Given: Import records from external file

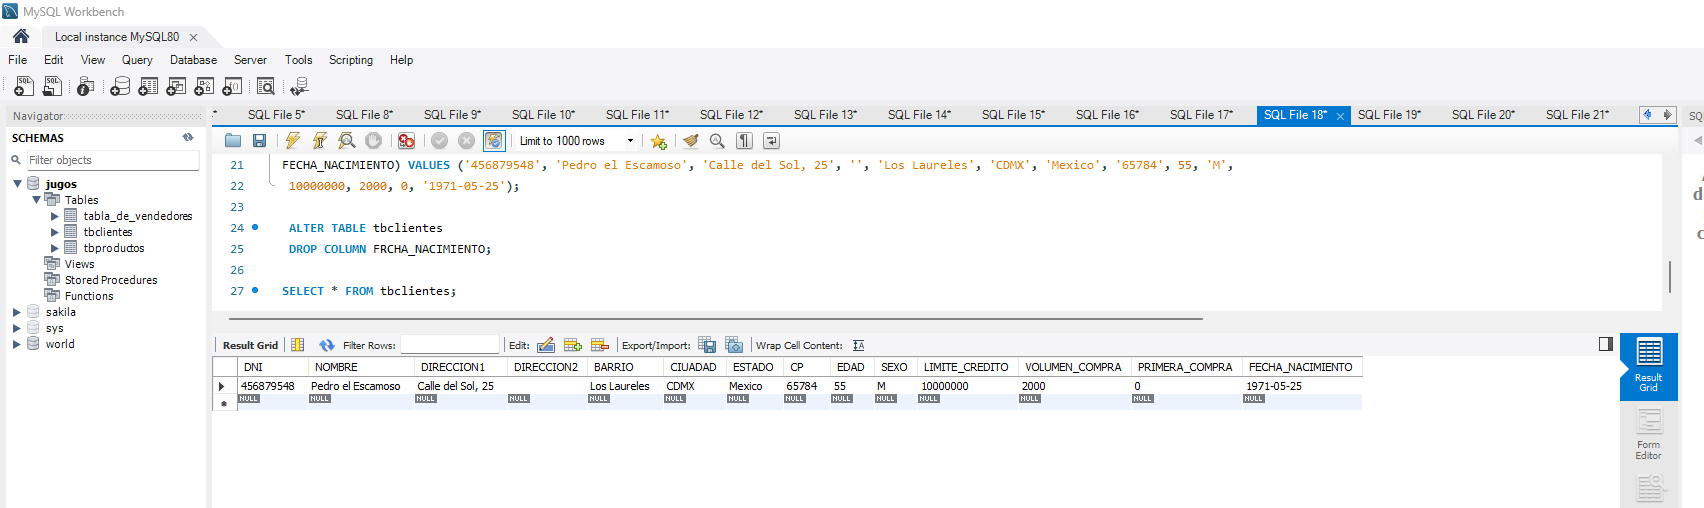Looking at the screenshot, I should pos(734,345).
